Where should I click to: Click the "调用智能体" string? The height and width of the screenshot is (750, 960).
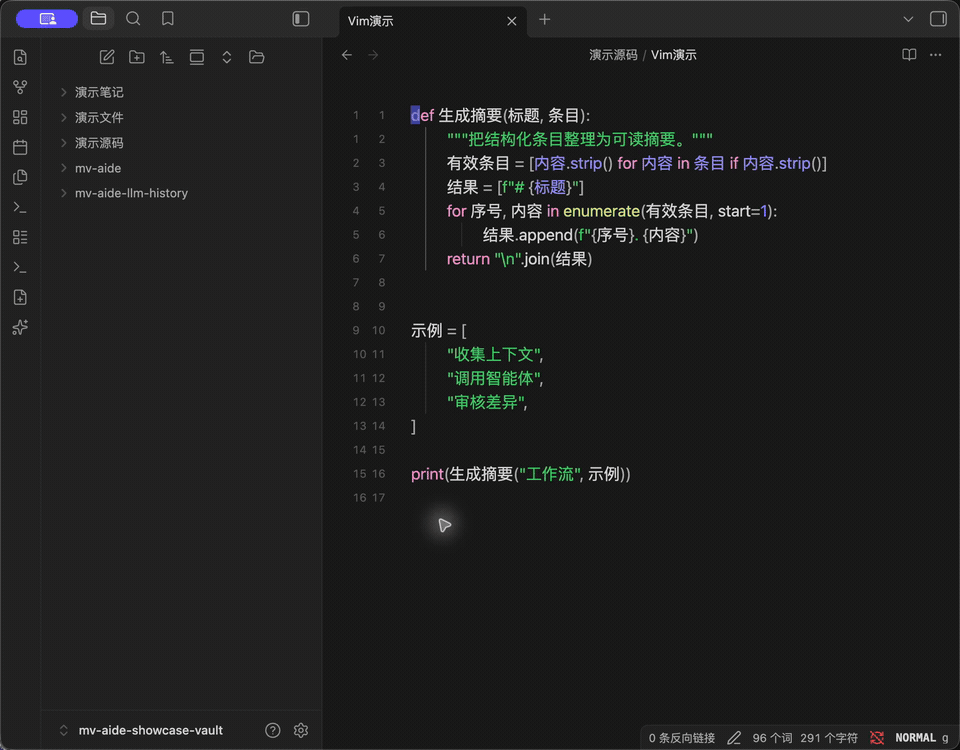(x=493, y=378)
